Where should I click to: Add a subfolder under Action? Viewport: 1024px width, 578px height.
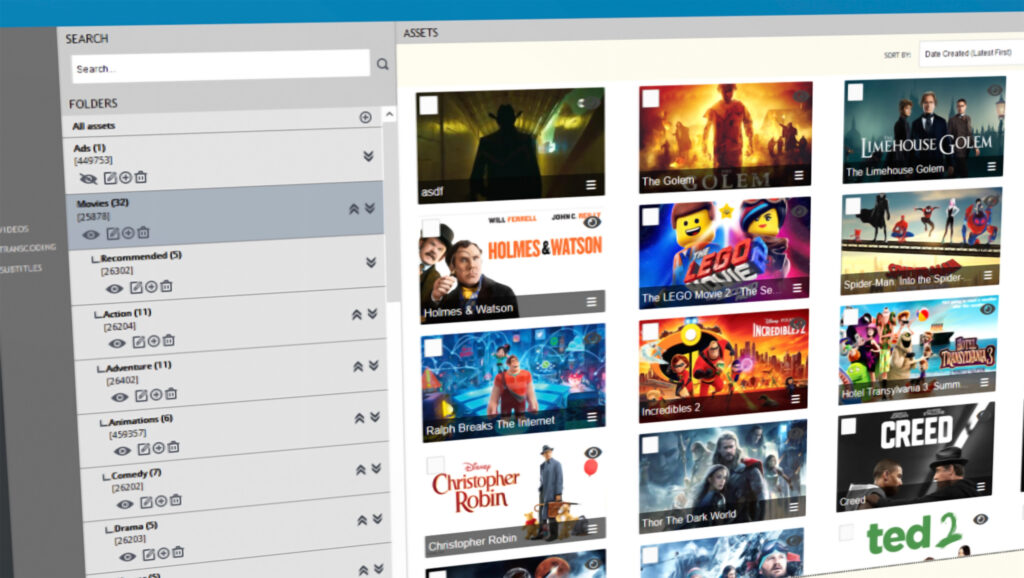pos(153,342)
